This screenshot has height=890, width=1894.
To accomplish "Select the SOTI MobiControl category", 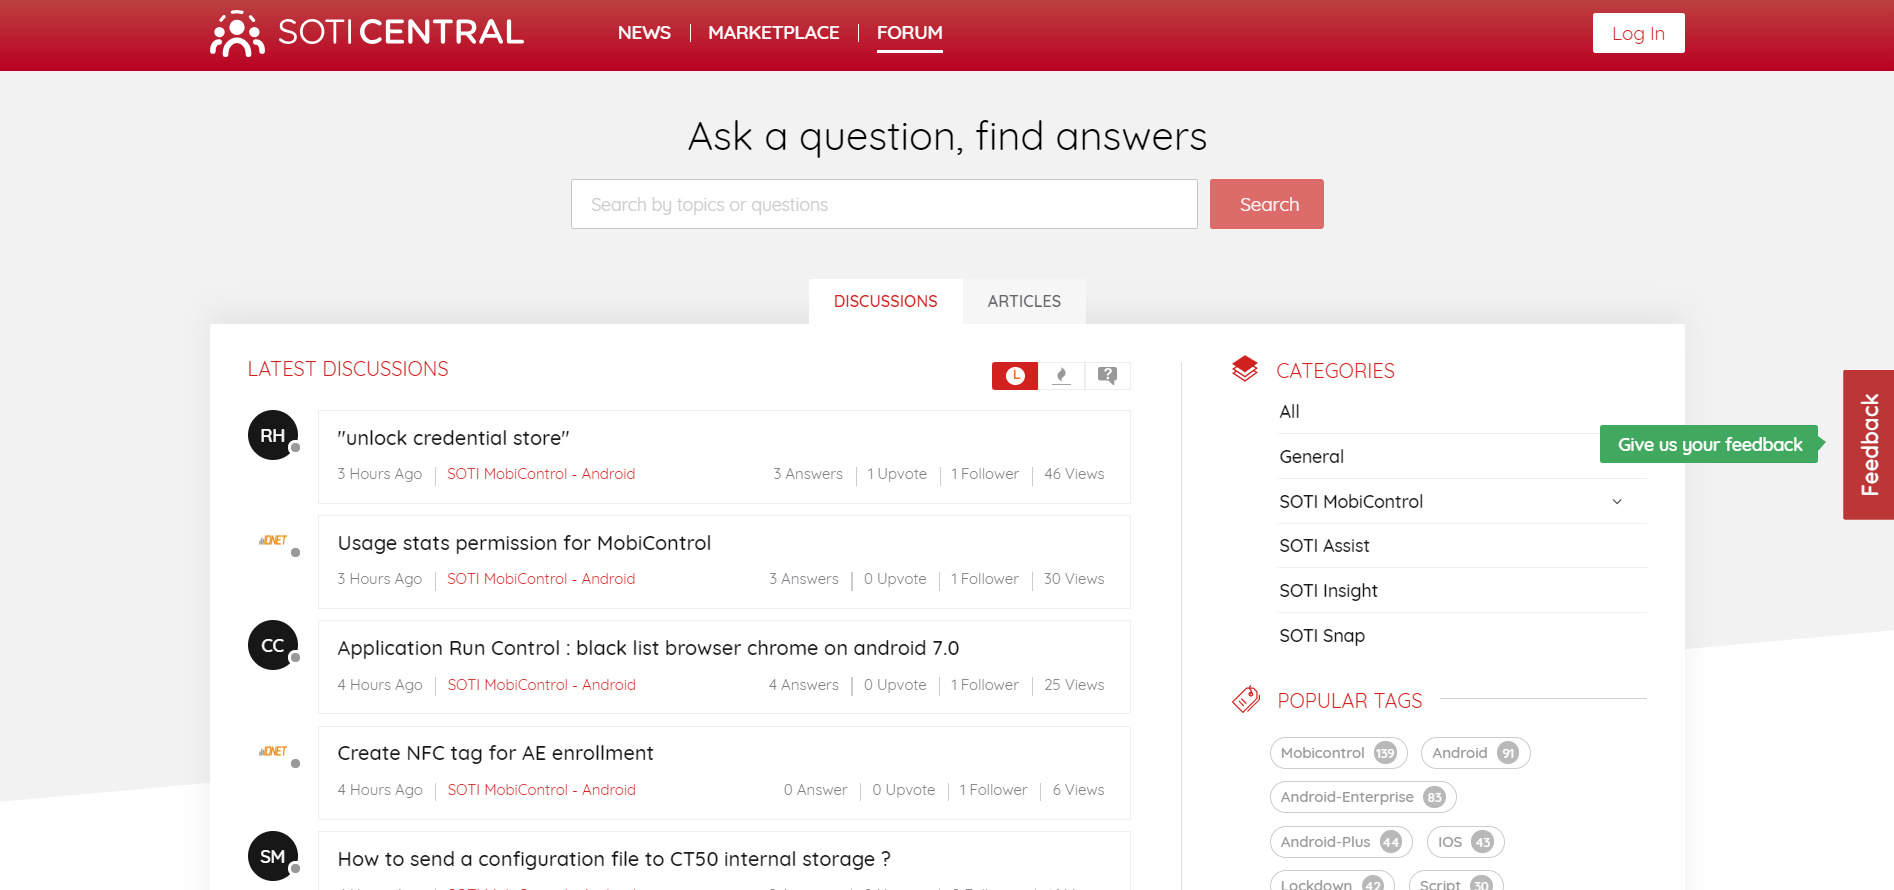I will tap(1351, 501).
